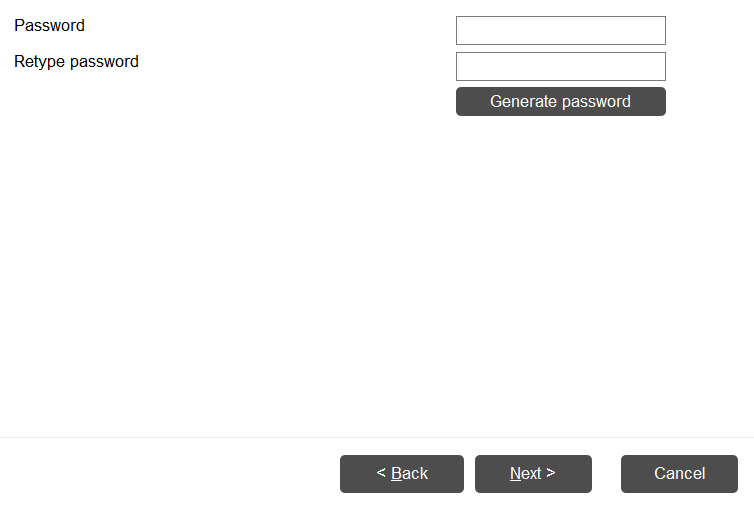Screen dimensions: 754x508
Task: Go back with the Back button
Action: click(x=401, y=474)
